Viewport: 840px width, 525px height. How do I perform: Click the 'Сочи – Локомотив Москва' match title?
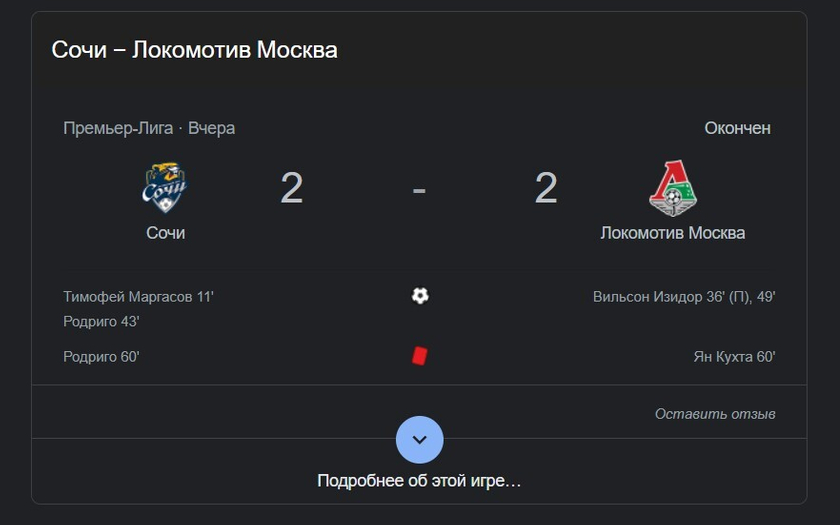click(x=194, y=50)
